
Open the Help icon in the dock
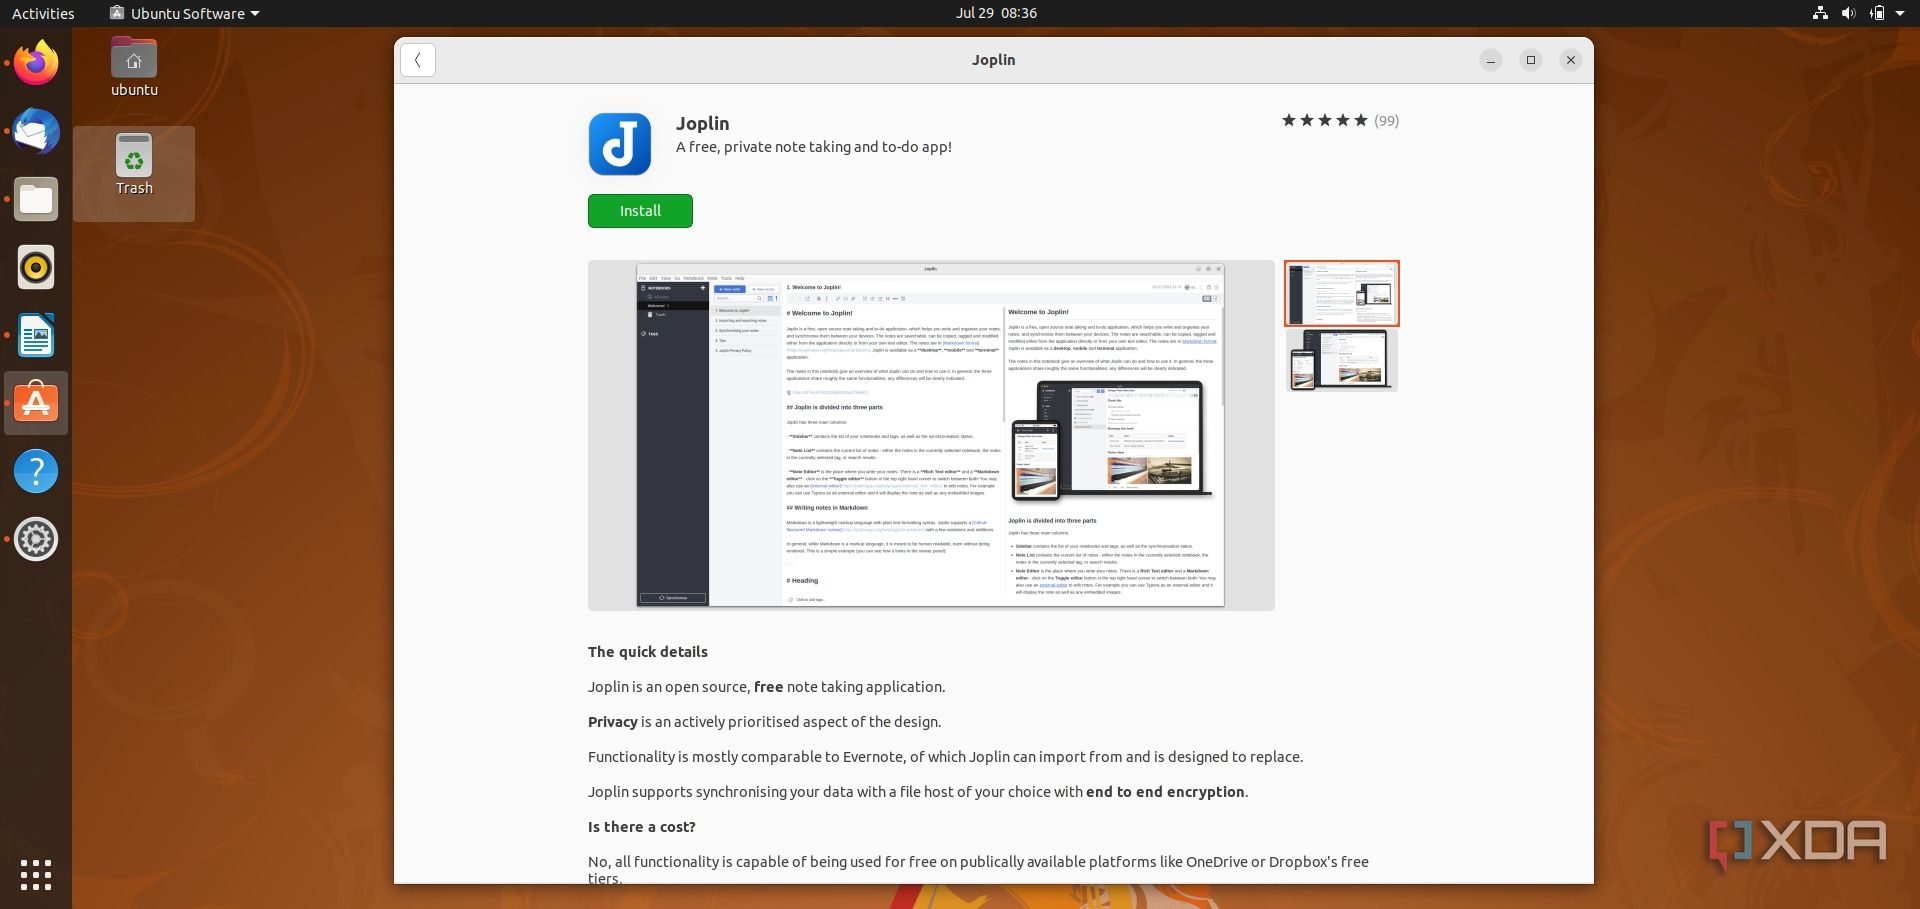pos(36,471)
